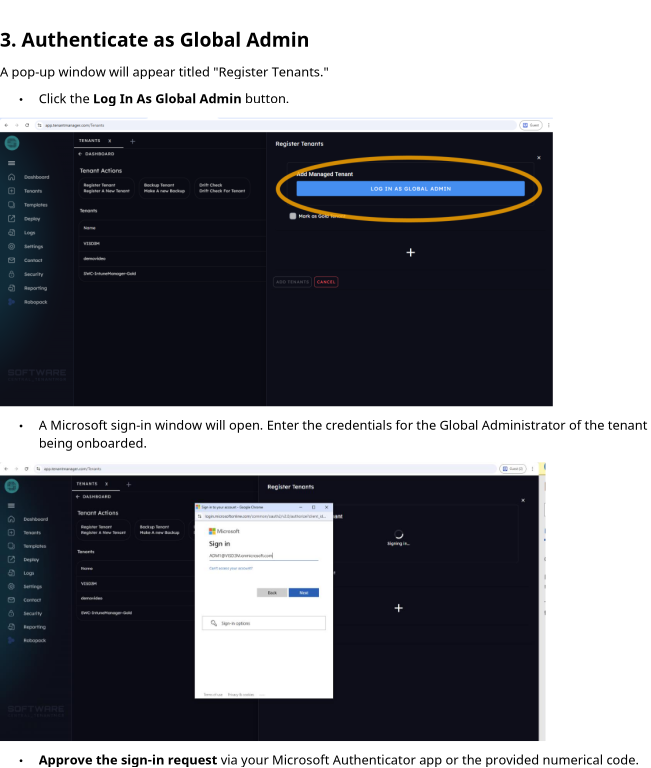Click Dashboard icon in upper screenshot's sidebar

(x=12, y=177)
